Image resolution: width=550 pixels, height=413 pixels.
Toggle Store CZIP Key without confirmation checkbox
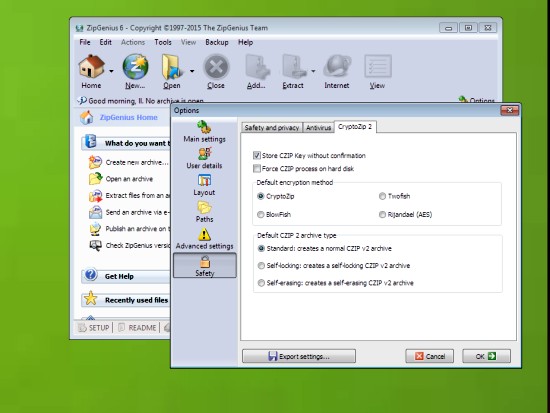click(x=257, y=155)
